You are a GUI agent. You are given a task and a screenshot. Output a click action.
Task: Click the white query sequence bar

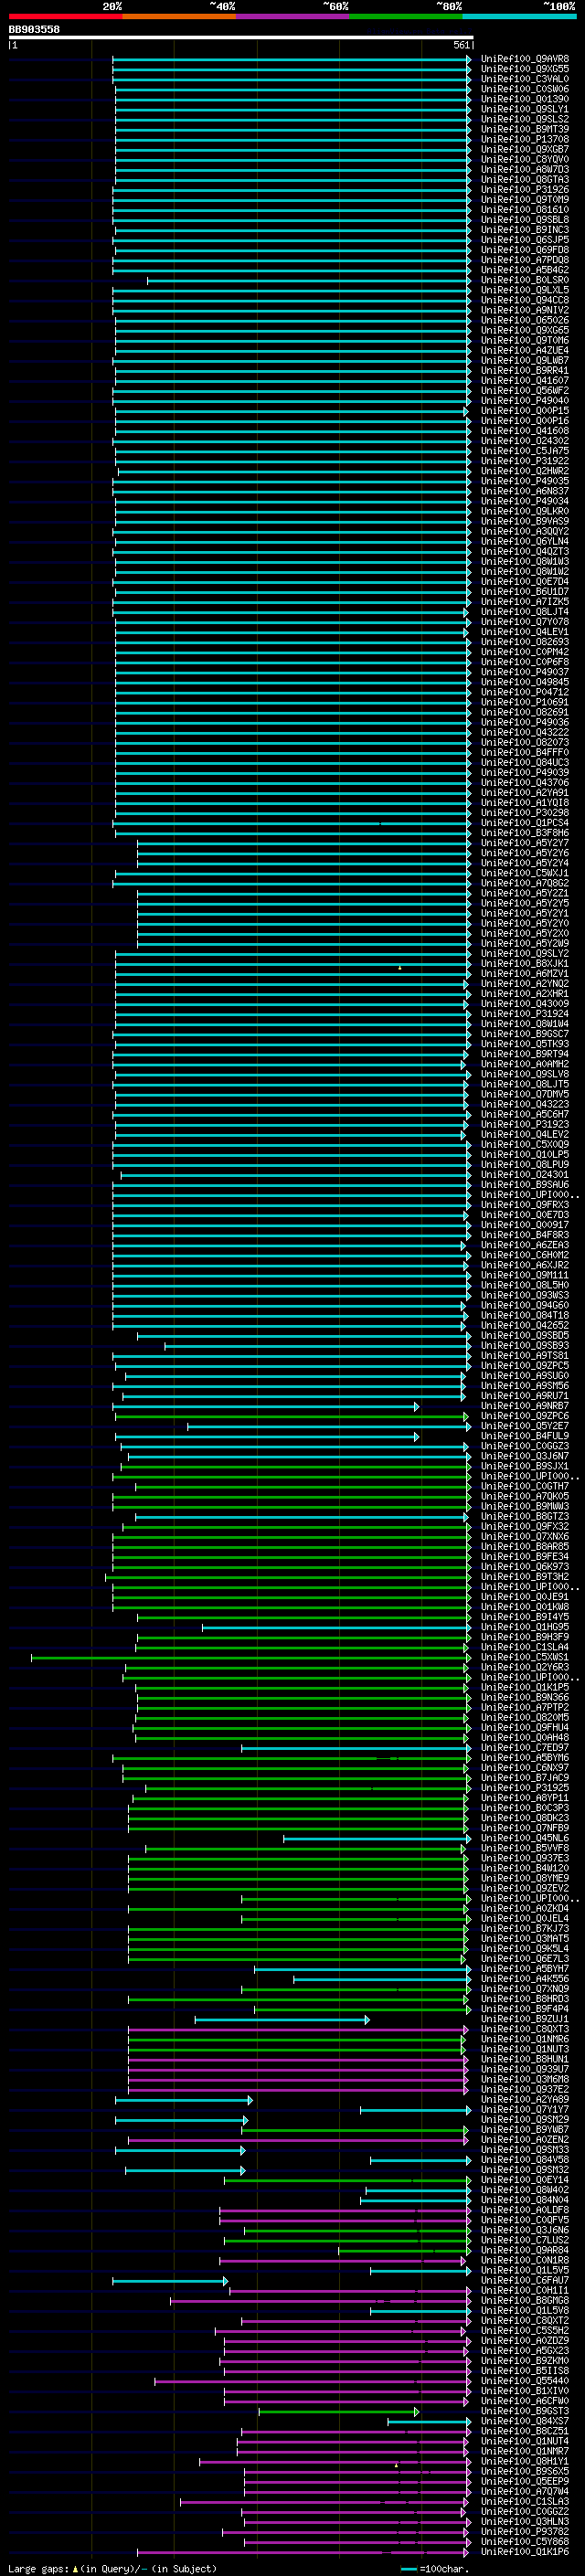point(241,38)
